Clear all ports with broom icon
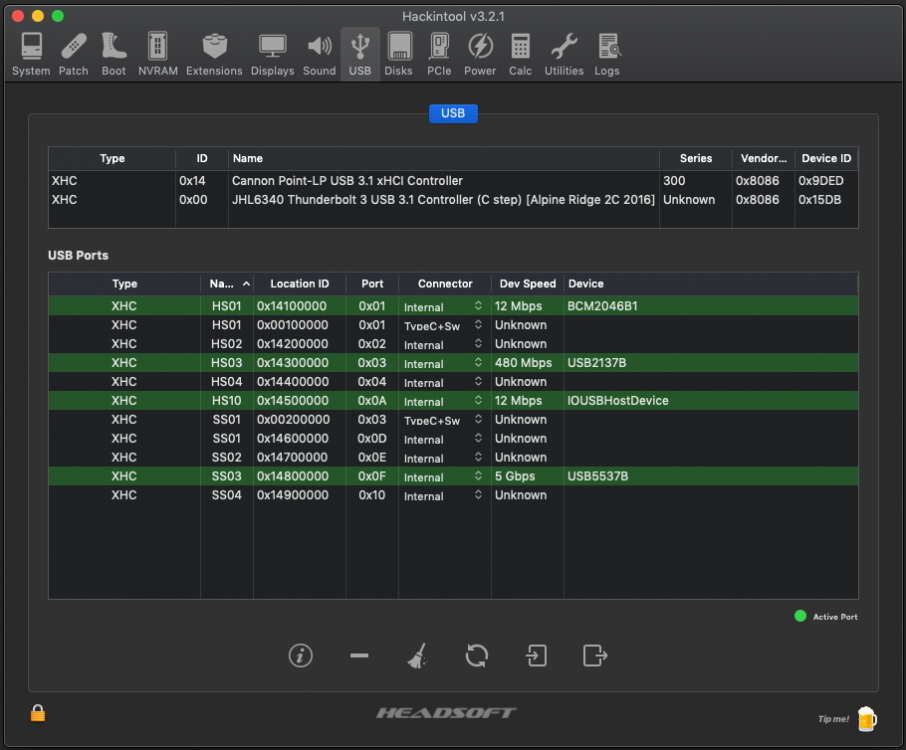906x750 pixels. click(x=417, y=655)
